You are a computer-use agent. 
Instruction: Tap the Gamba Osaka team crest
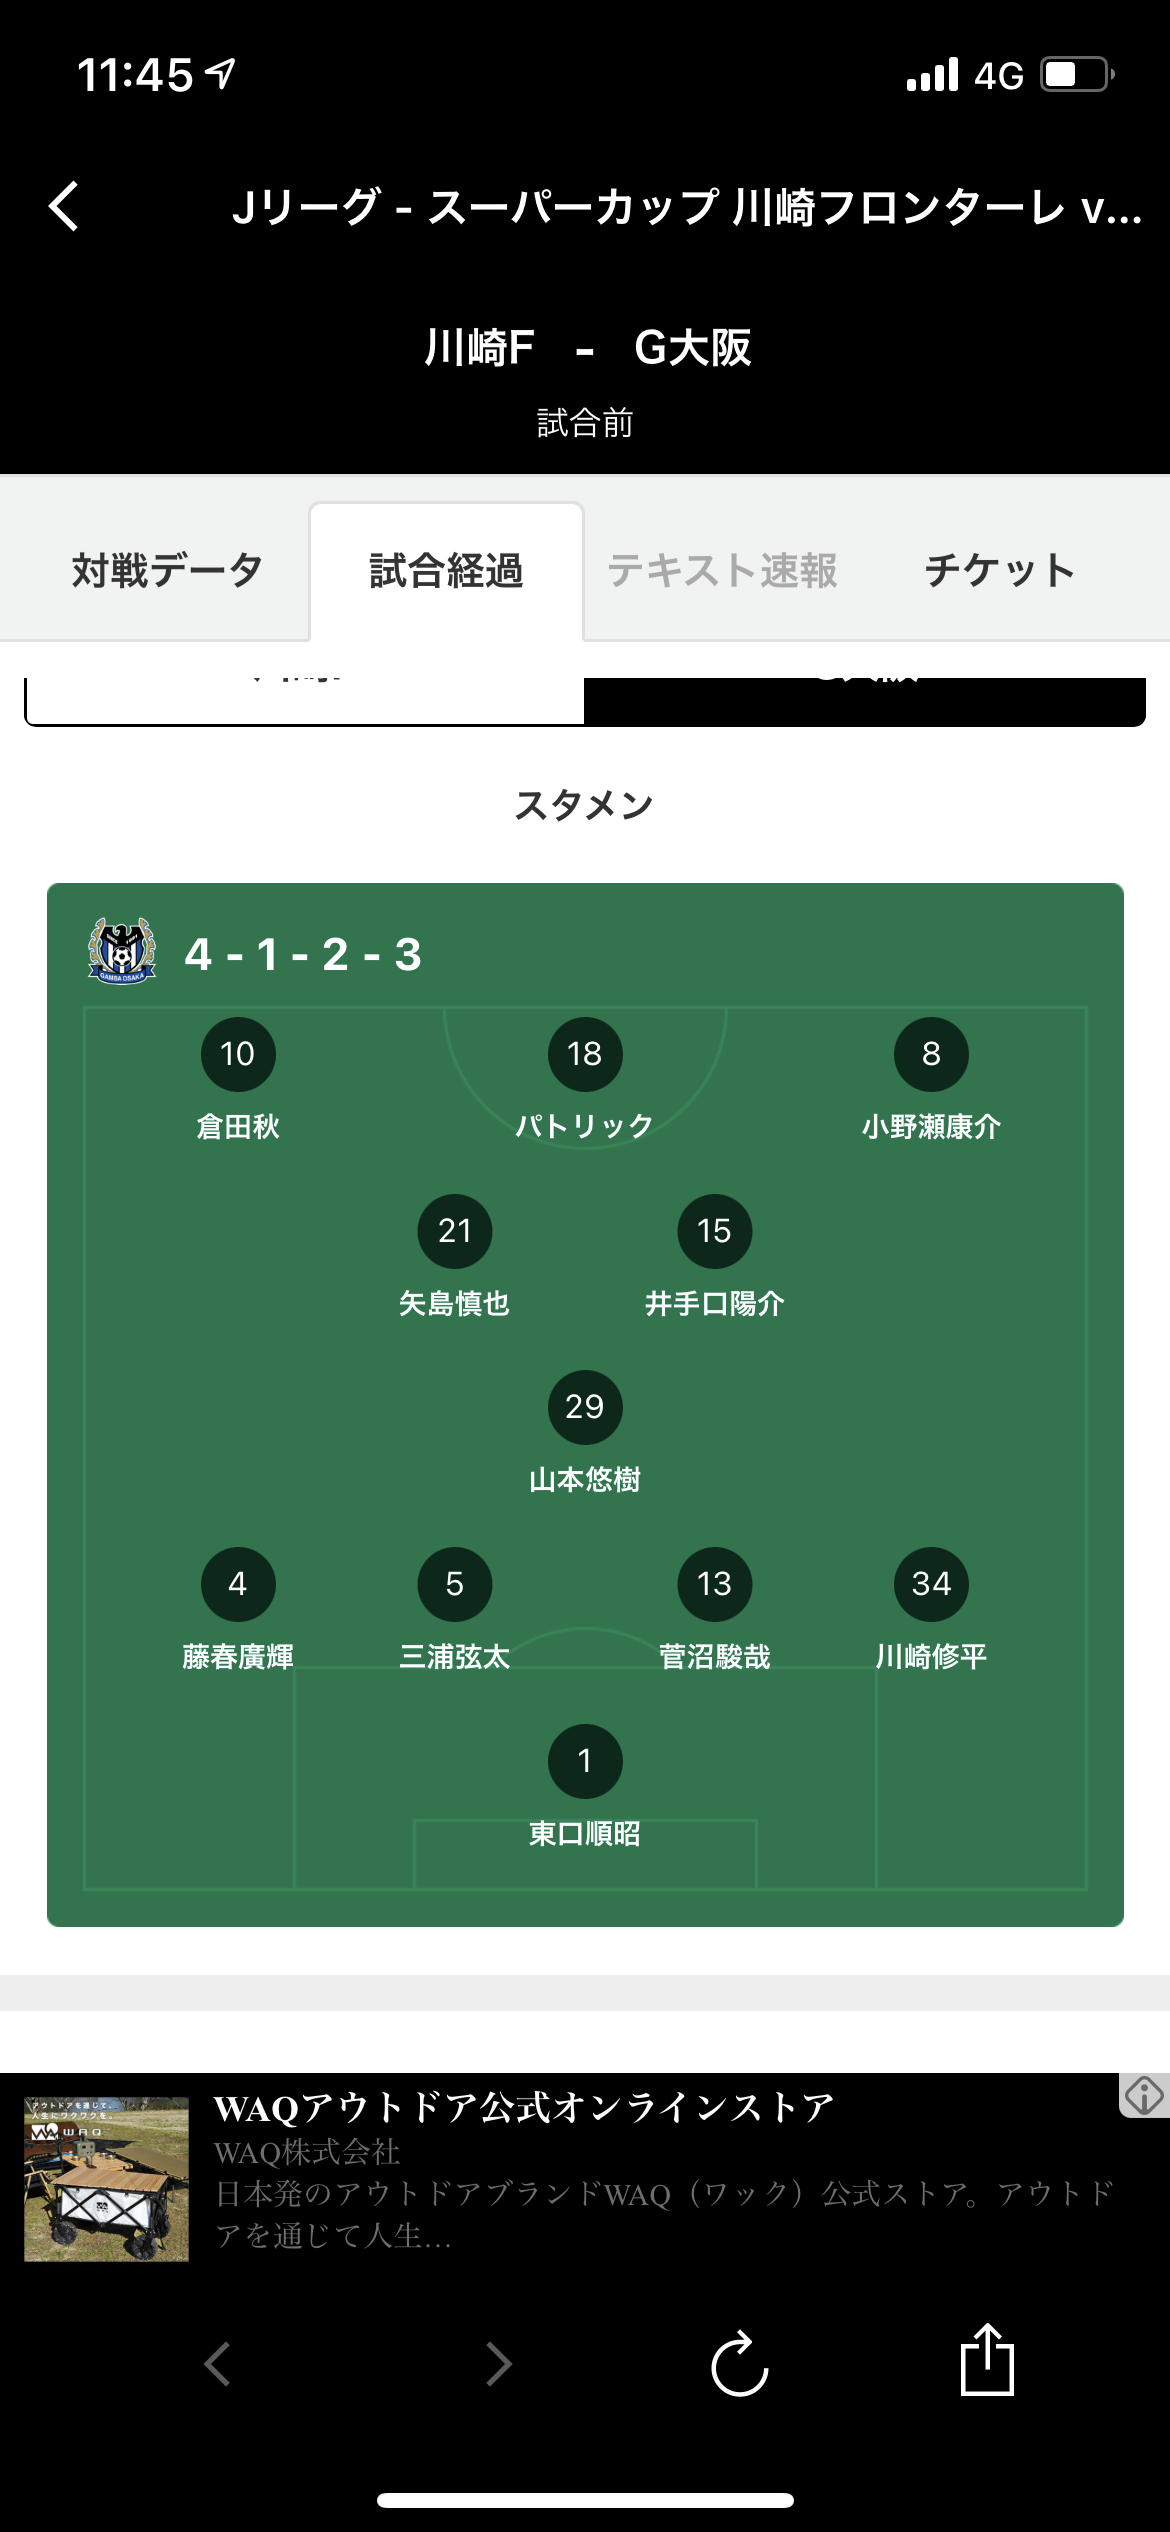pos(121,951)
